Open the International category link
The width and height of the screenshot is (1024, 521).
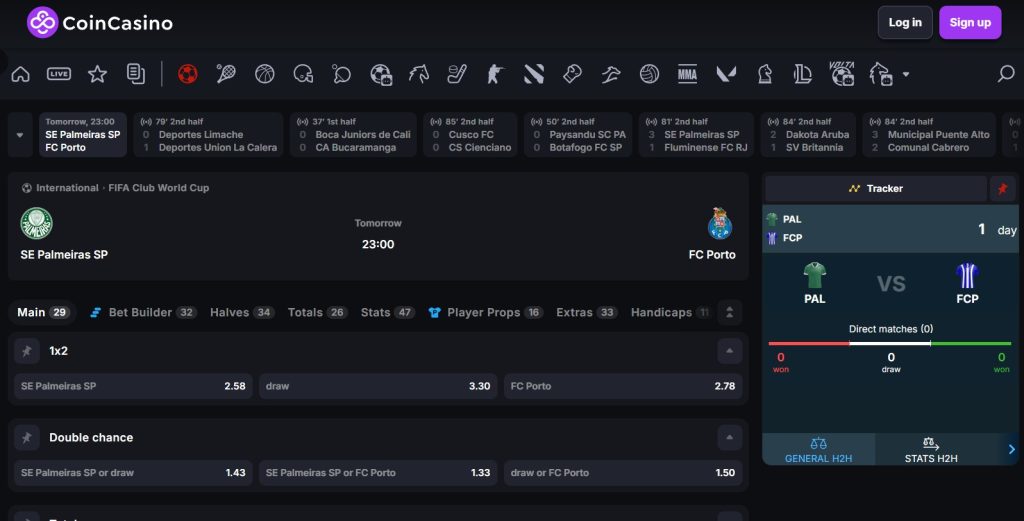point(67,188)
